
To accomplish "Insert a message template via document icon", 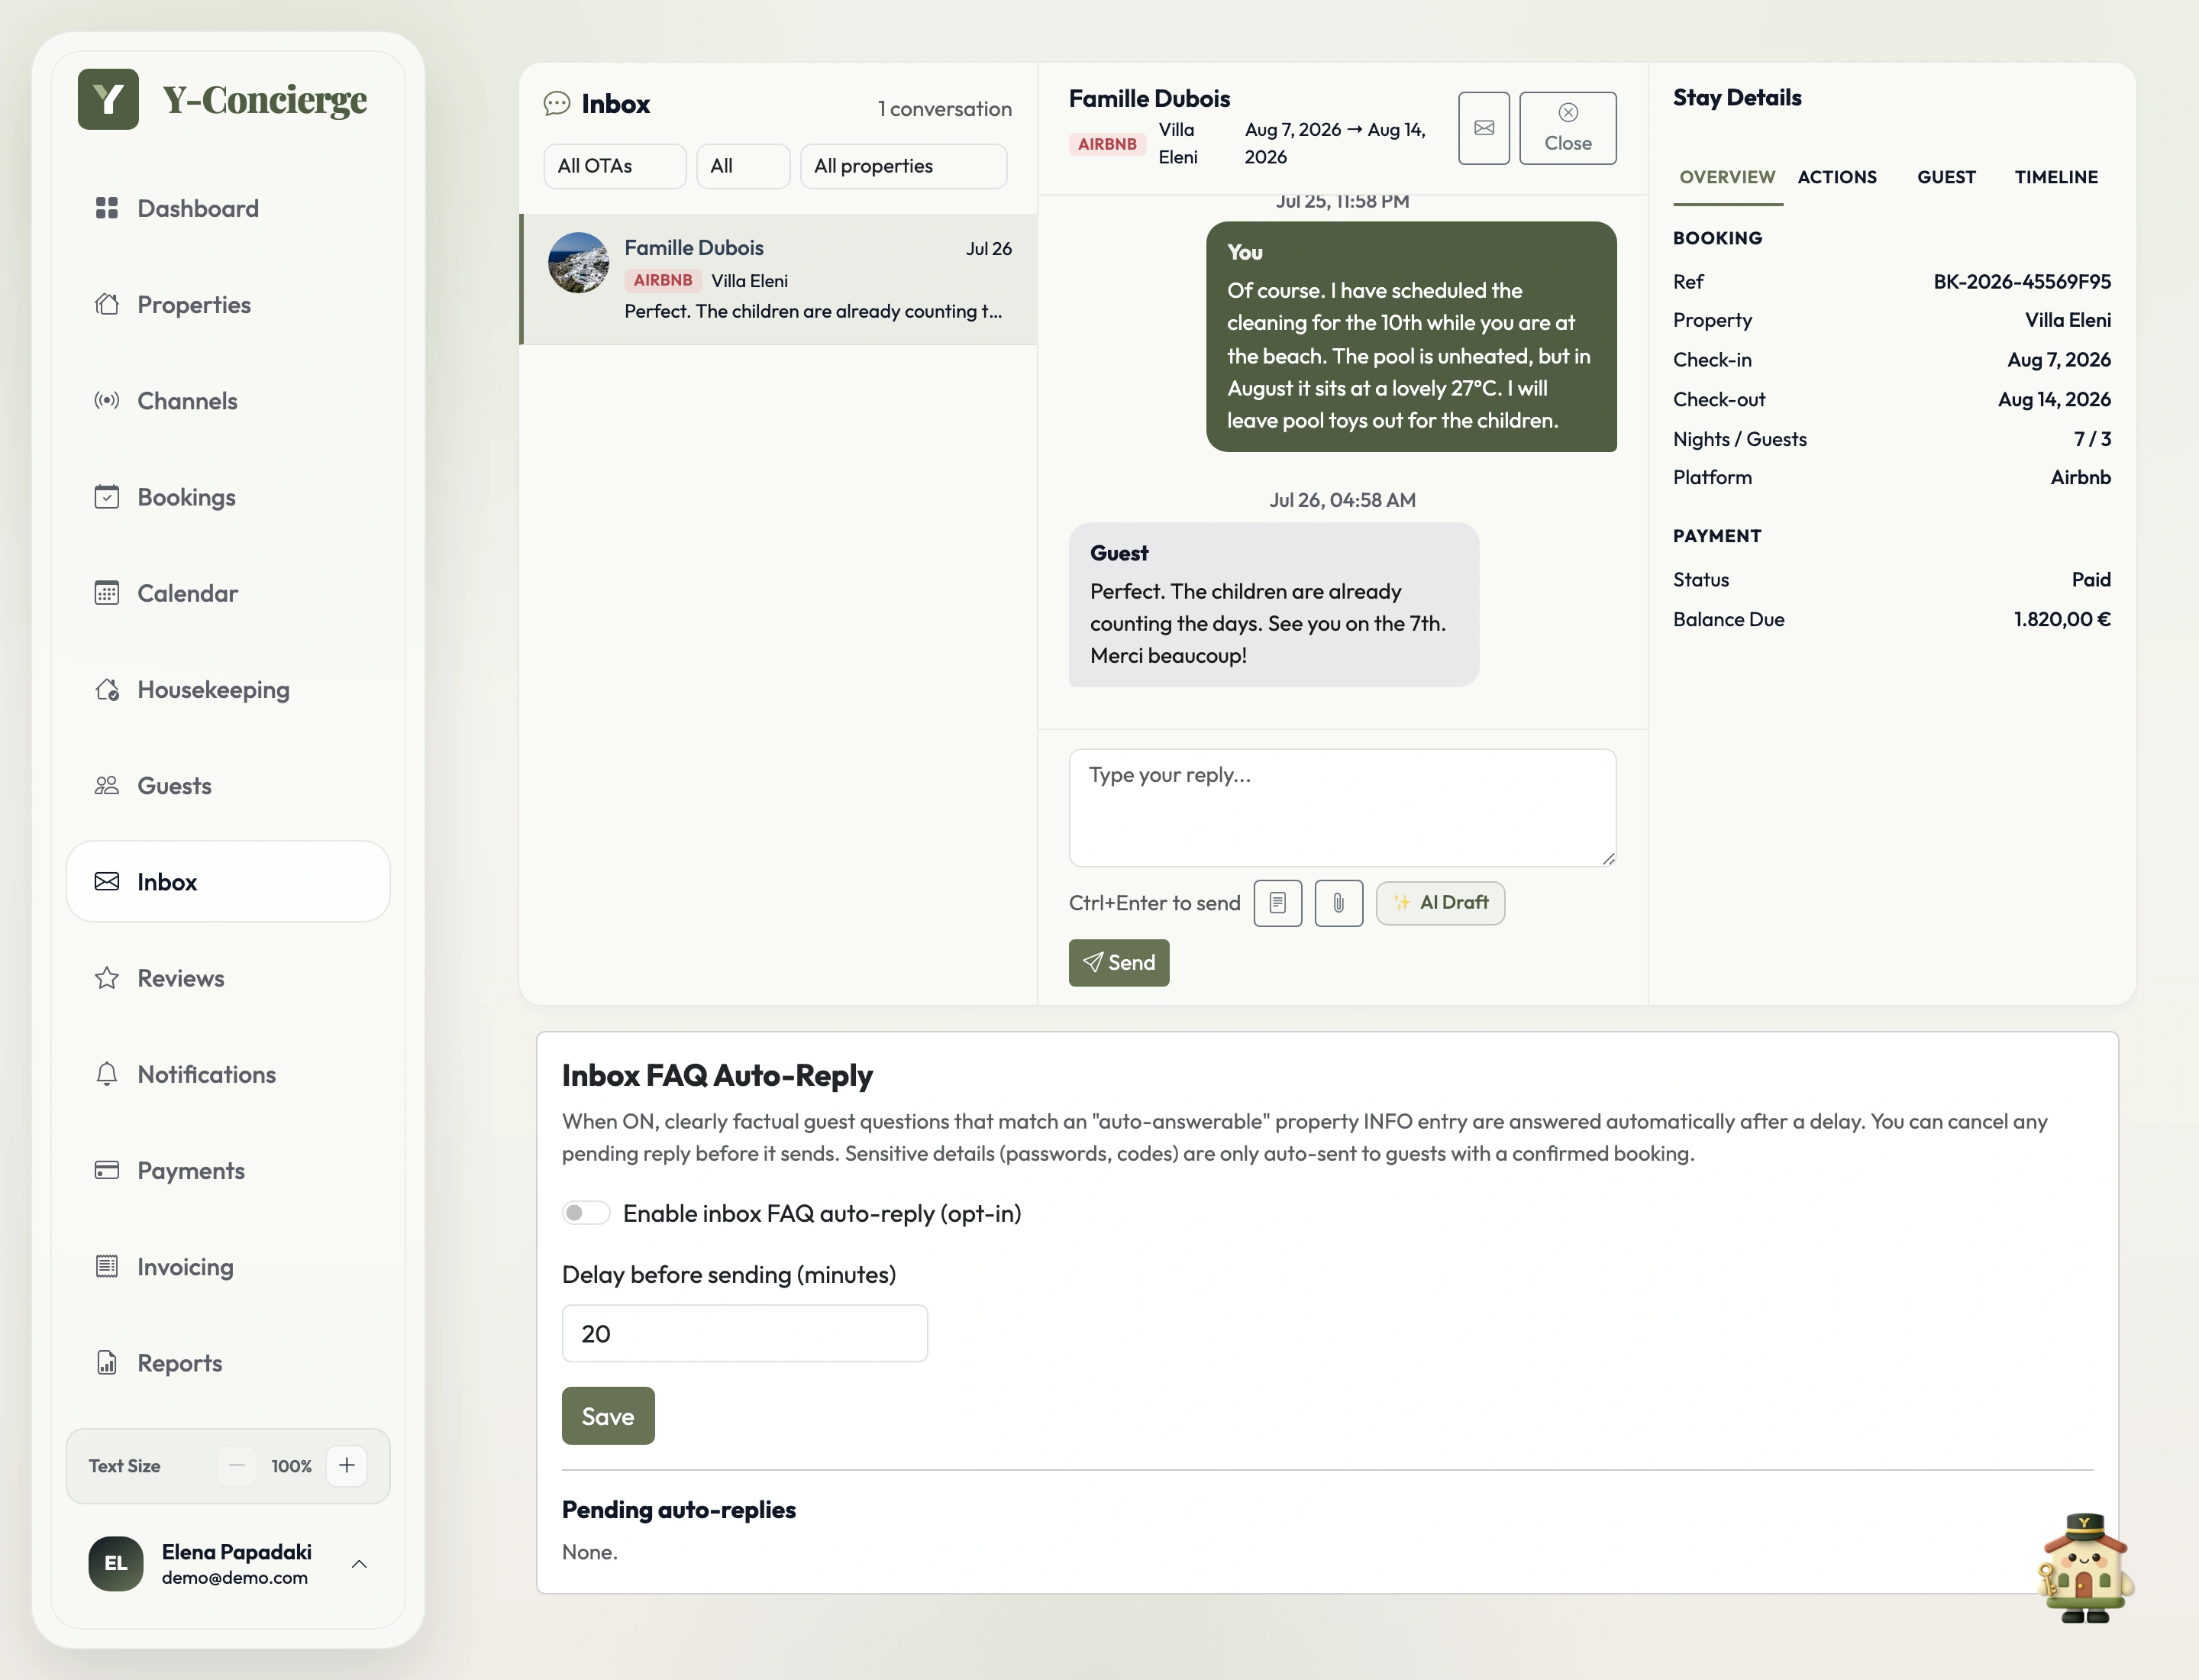I will [x=1278, y=903].
